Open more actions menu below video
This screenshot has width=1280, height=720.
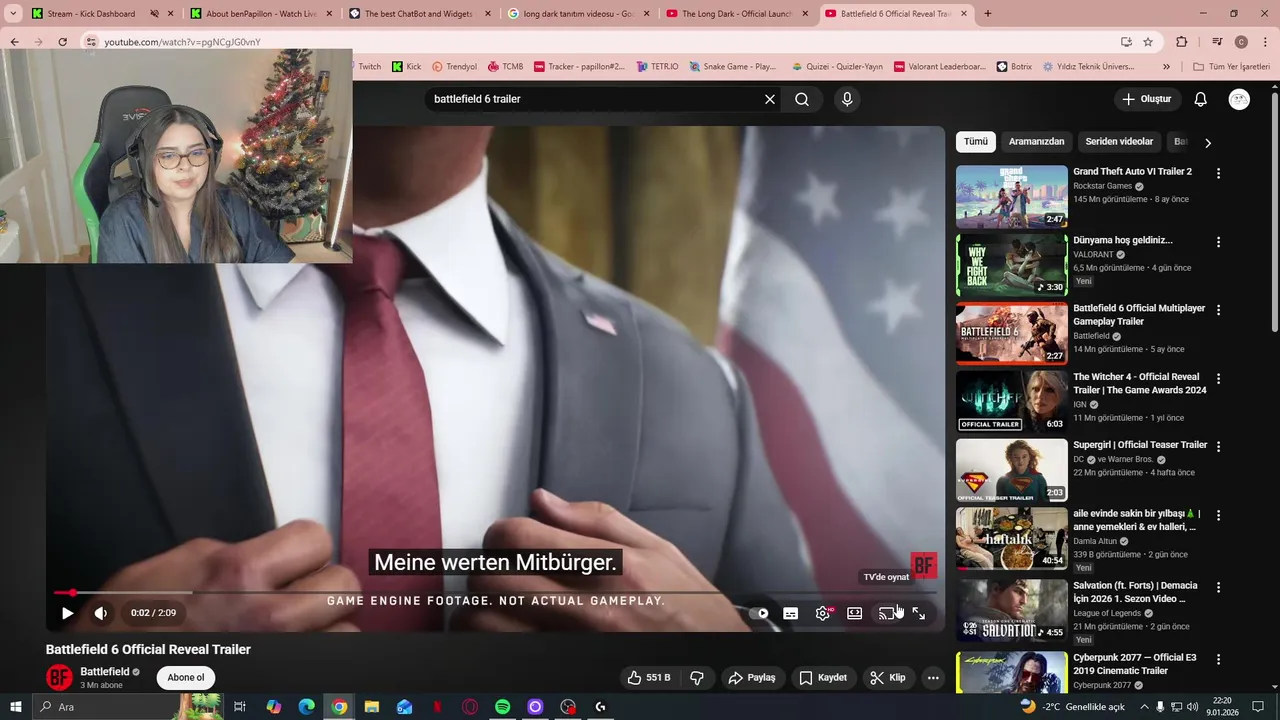tap(933, 678)
